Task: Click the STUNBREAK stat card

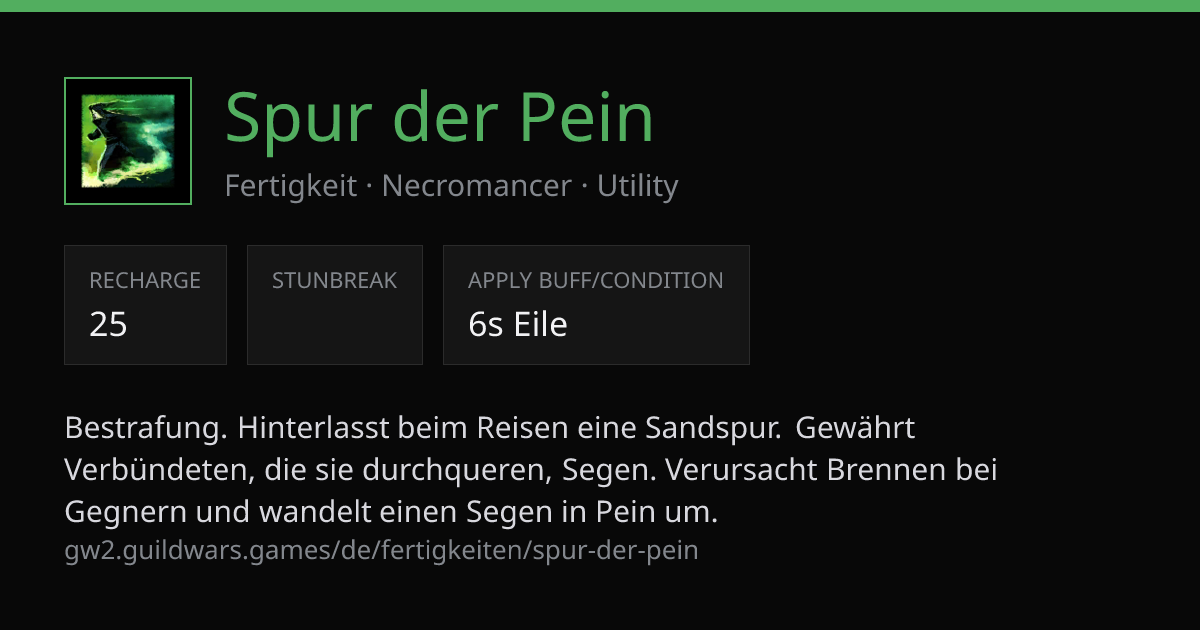Action: click(335, 305)
